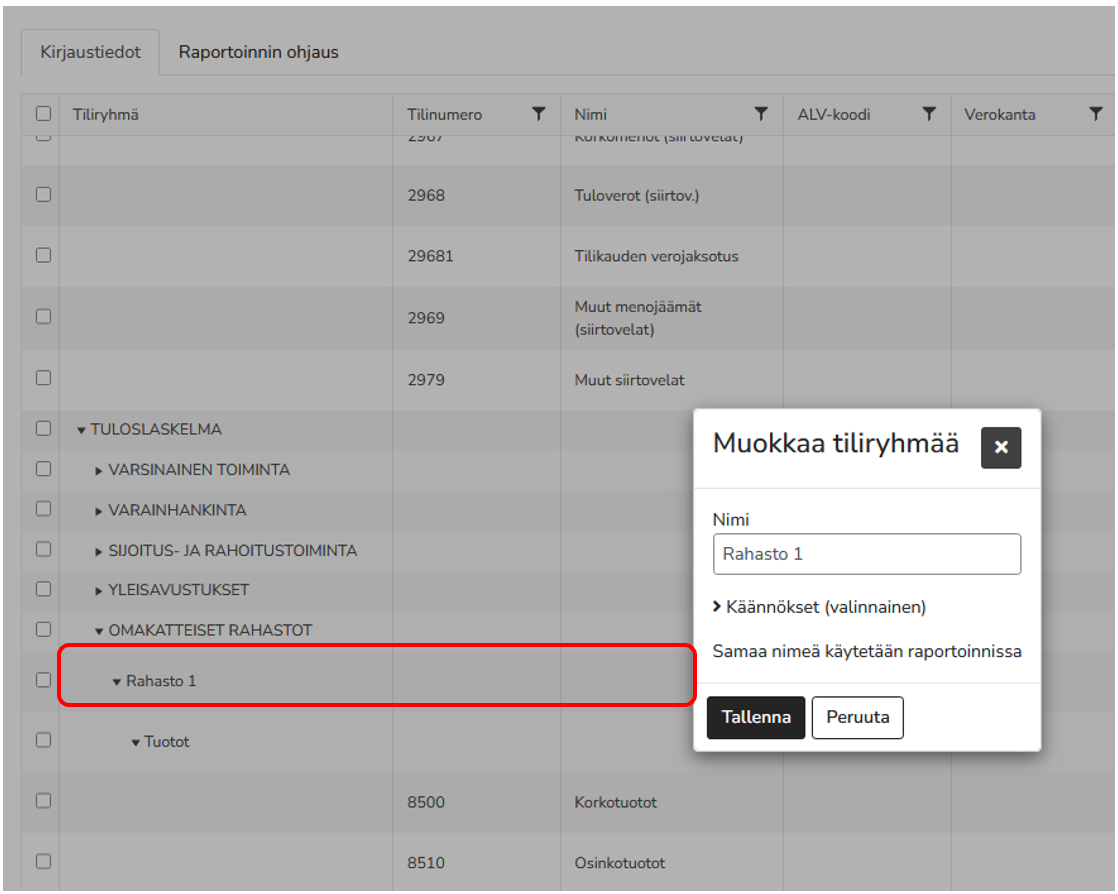Select account number 8500
The image size is (1118, 894).
(x=426, y=802)
